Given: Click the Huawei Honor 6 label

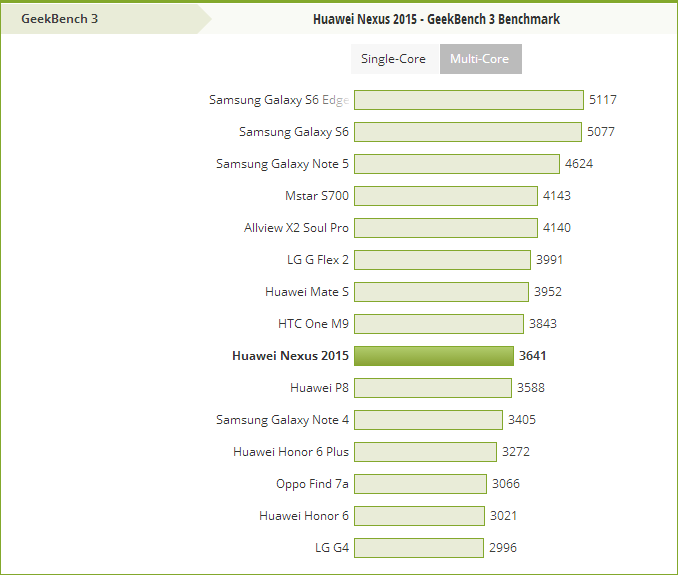Looking at the screenshot, I should click(x=304, y=516).
